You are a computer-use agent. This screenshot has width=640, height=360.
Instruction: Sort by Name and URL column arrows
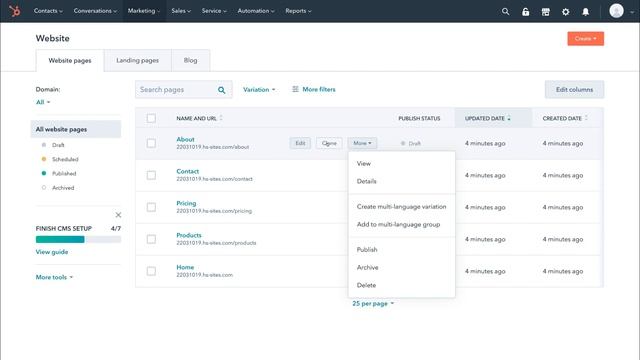[x=221, y=118]
